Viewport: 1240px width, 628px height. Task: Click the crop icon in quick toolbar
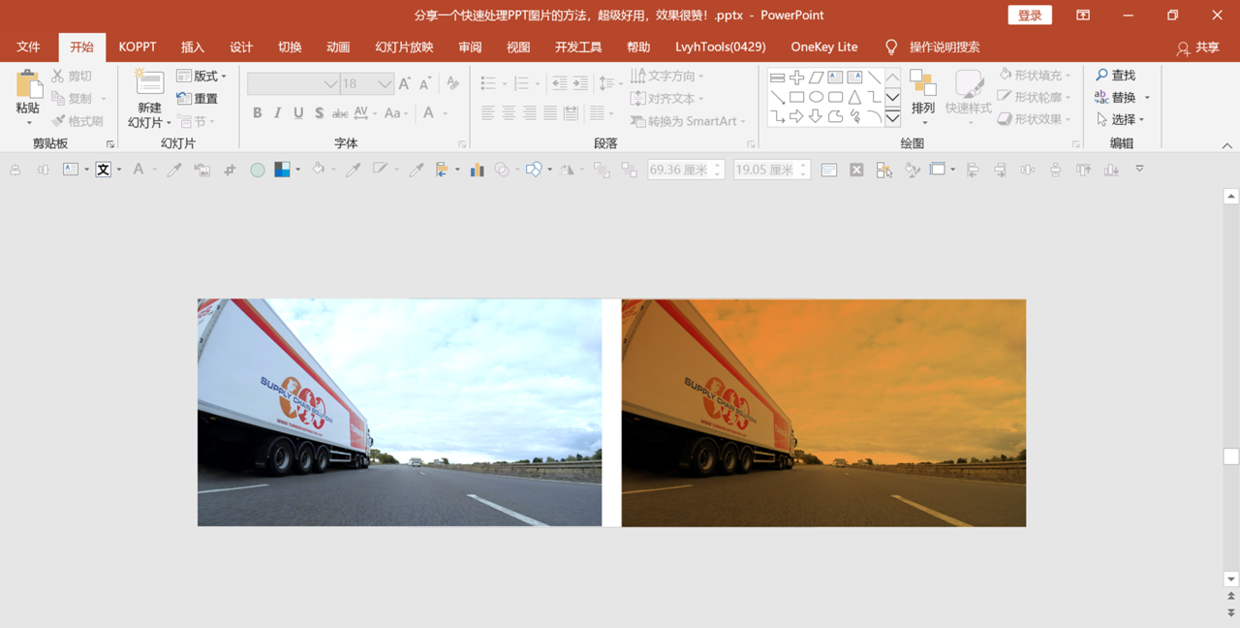[229, 170]
